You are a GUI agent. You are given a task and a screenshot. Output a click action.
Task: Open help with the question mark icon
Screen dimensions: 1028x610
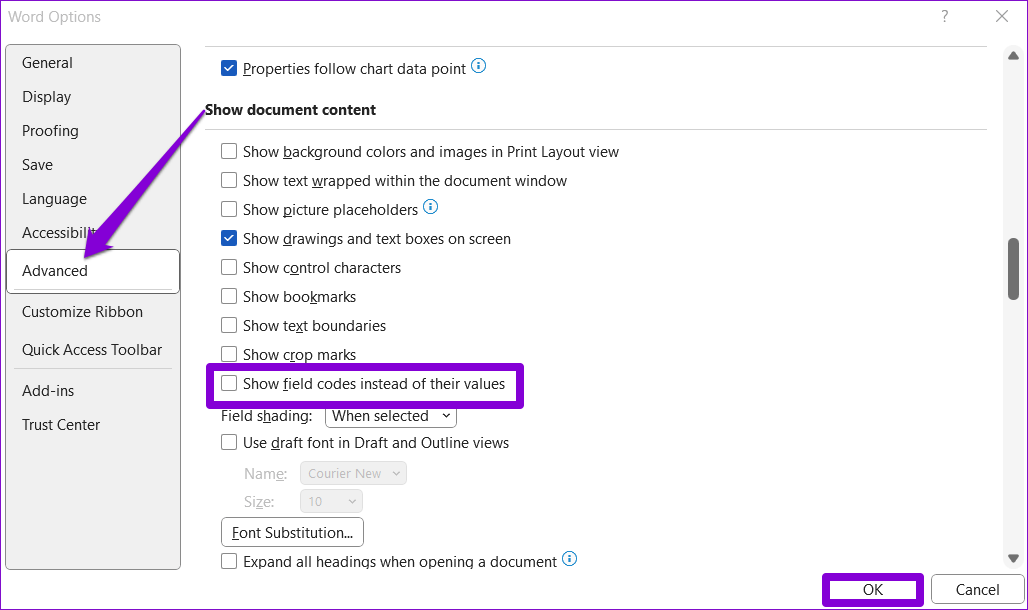(944, 16)
